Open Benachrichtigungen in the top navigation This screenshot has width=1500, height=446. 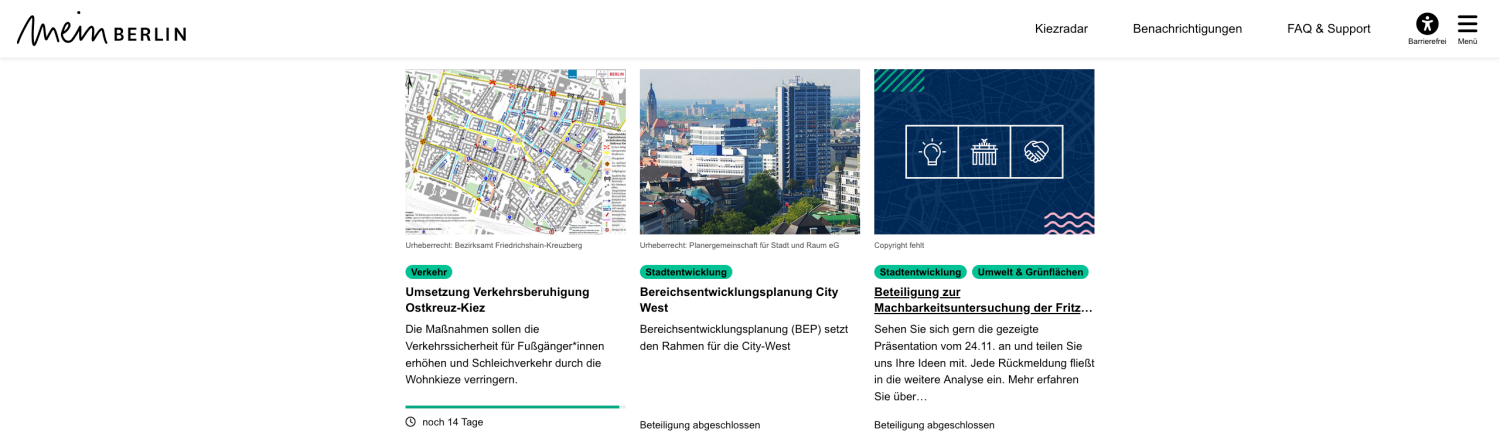tap(1187, 29)
